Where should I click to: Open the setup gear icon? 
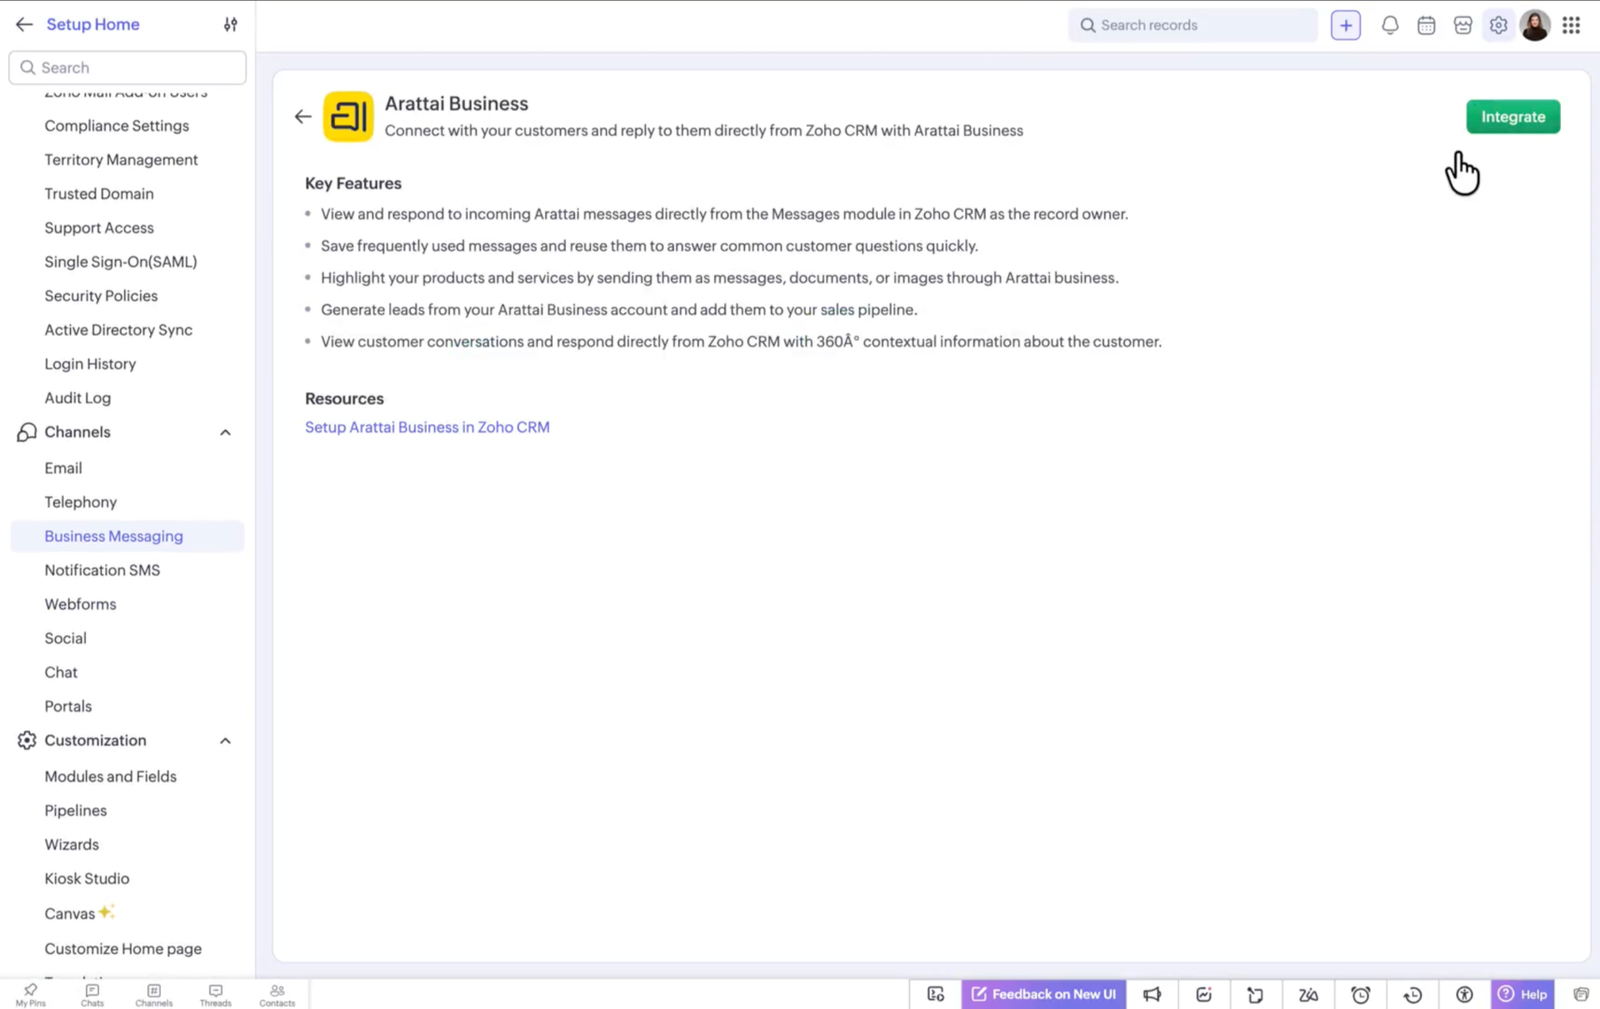(x=1498, y=25)
